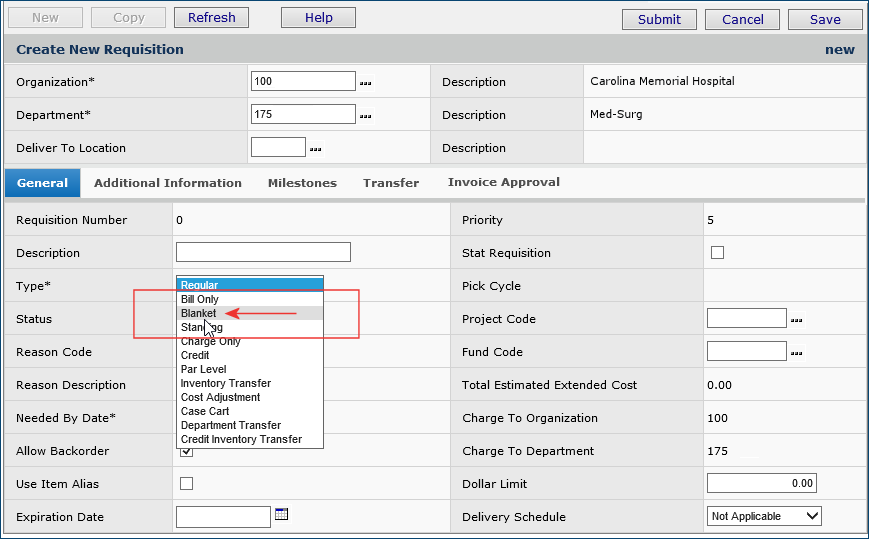The image size is (869, 539).
Task: Open lookup dots next to Organization field
Action: 365,83
